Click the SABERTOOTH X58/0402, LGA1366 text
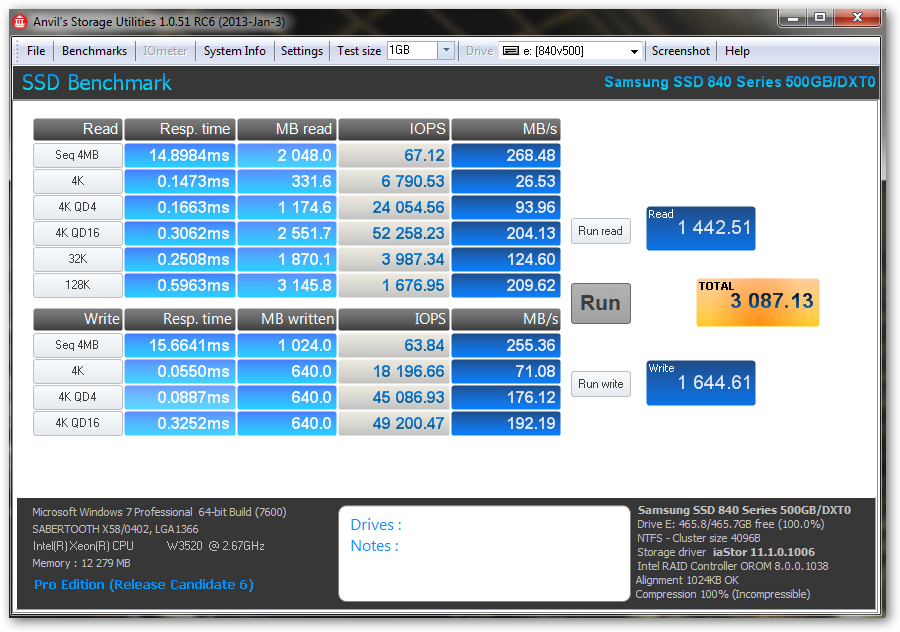This screenshot has height=632, width=900. (115, 529)
